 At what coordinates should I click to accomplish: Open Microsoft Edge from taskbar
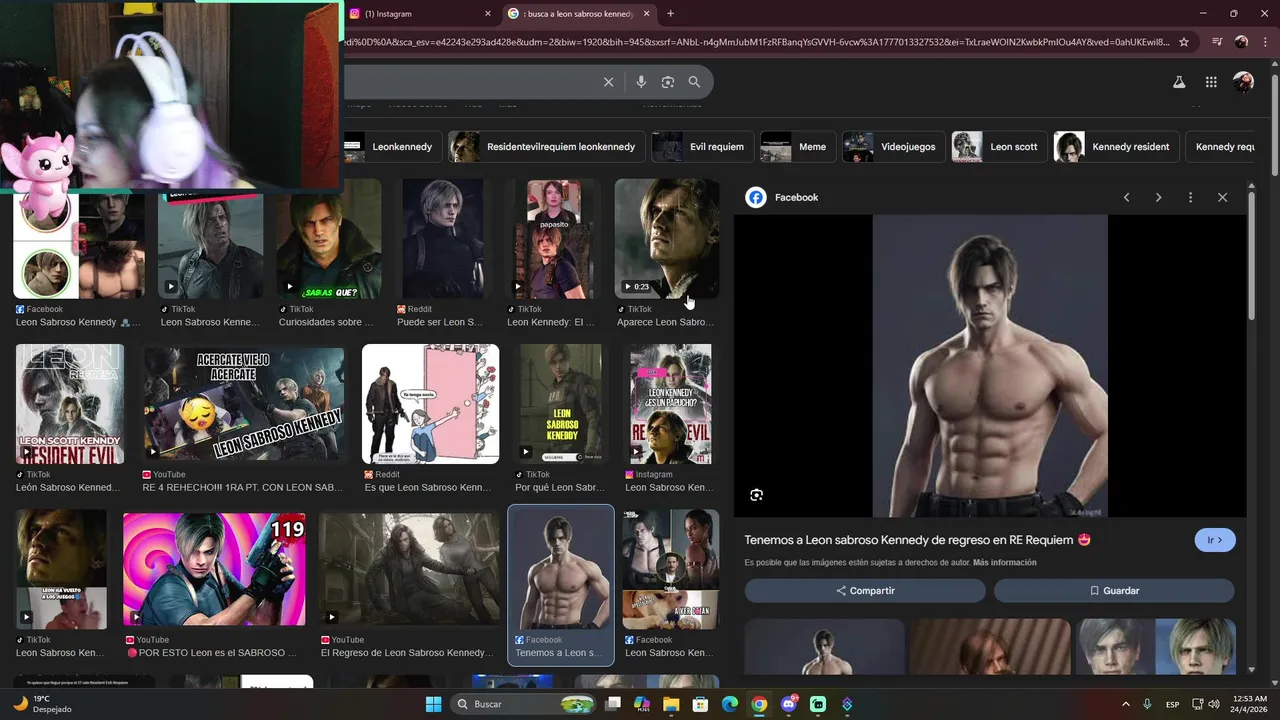point(730,704)
